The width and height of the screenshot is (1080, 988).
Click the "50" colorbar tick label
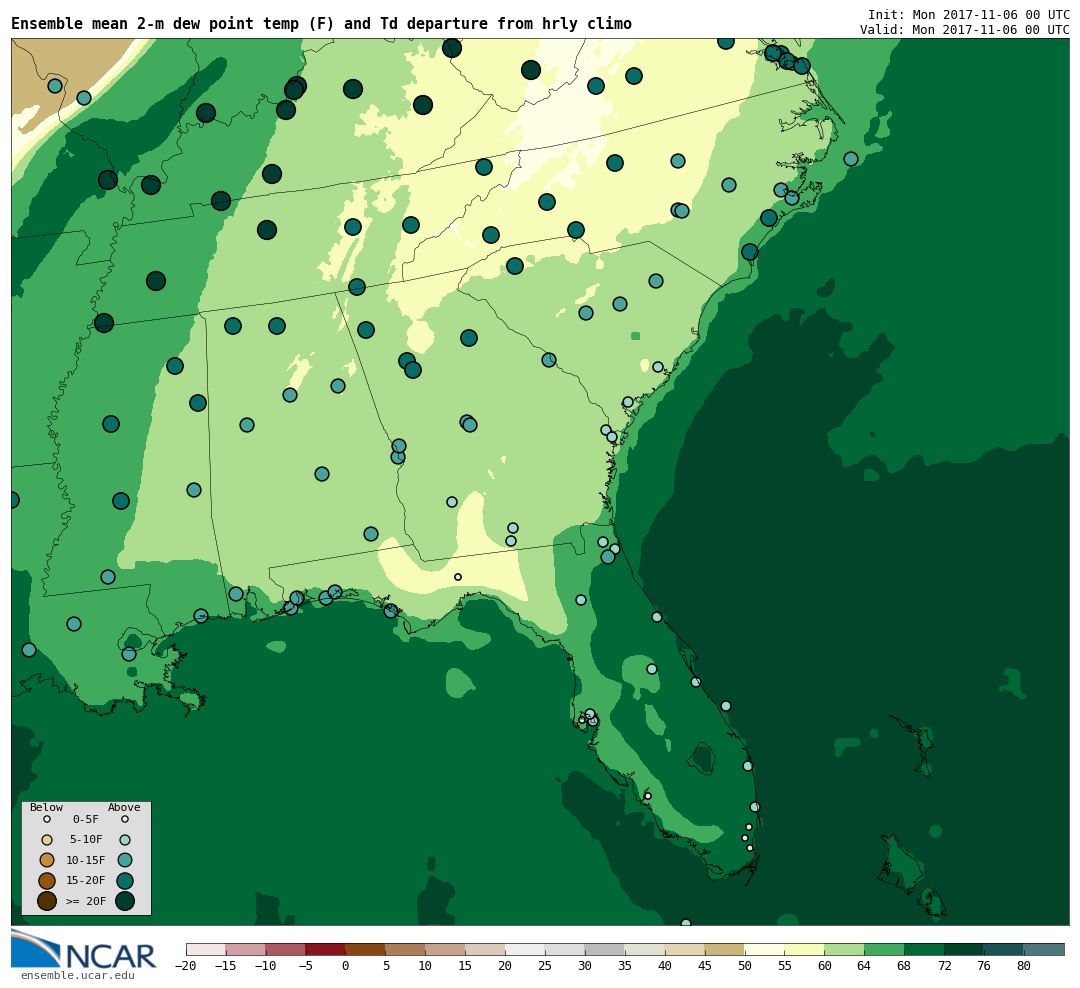point(745,966)
